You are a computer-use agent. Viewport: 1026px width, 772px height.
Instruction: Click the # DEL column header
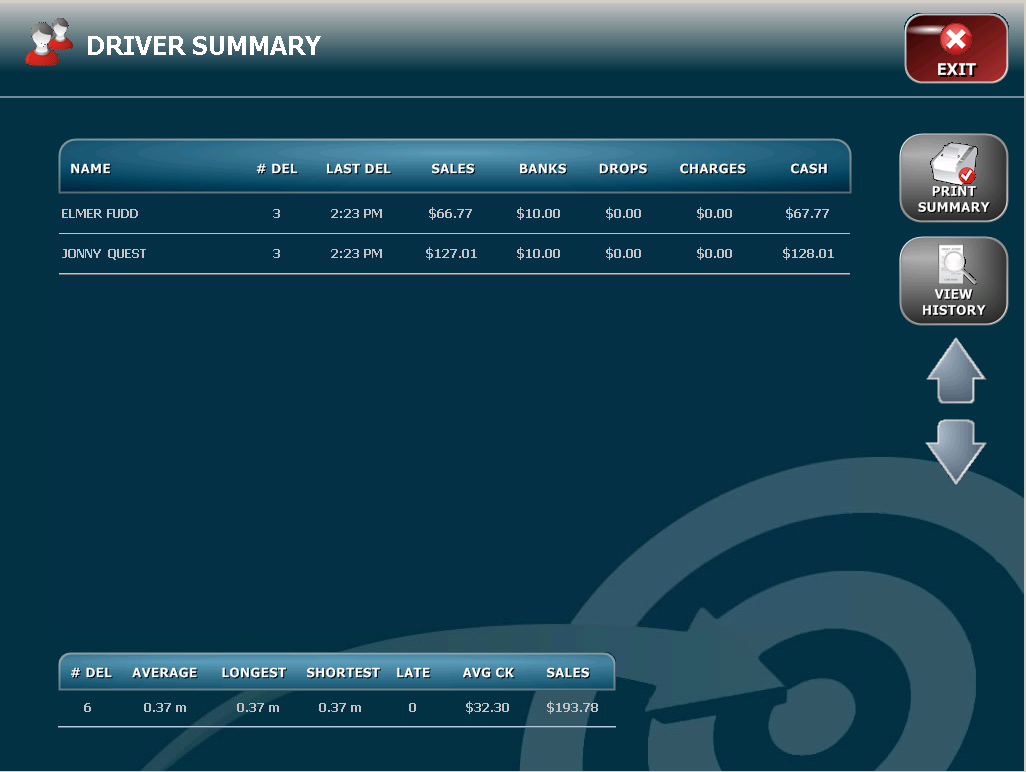276,168
